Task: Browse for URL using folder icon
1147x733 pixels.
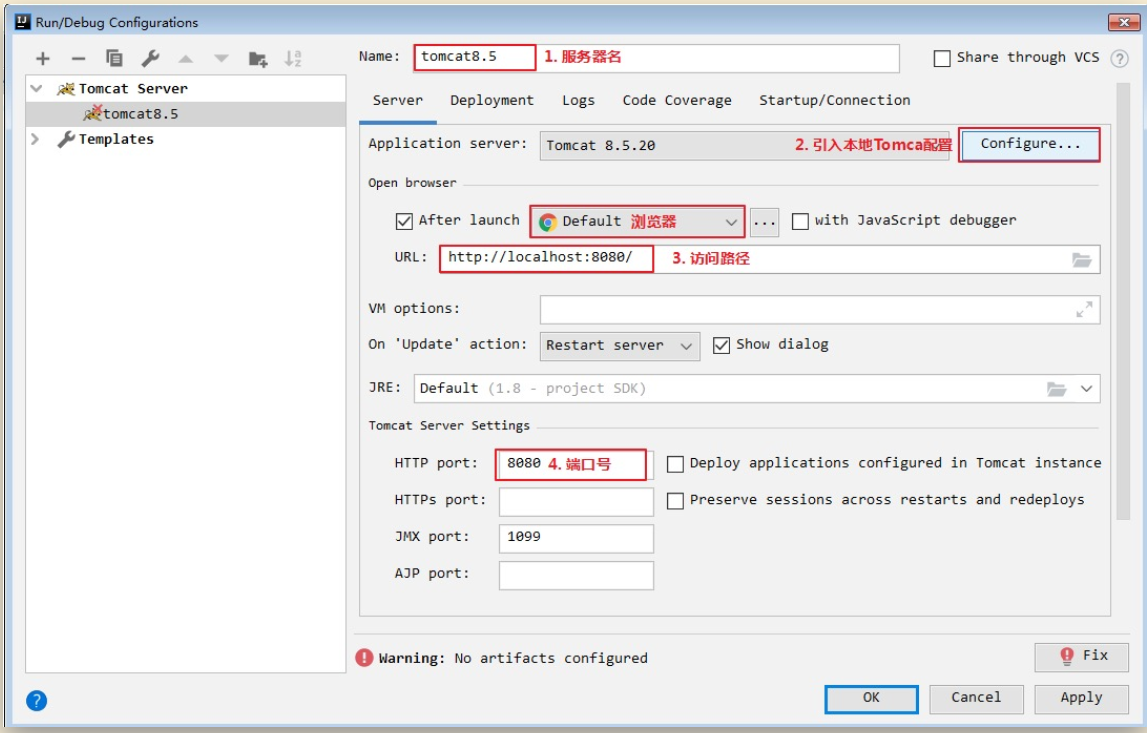Action: coord(1082,260)
